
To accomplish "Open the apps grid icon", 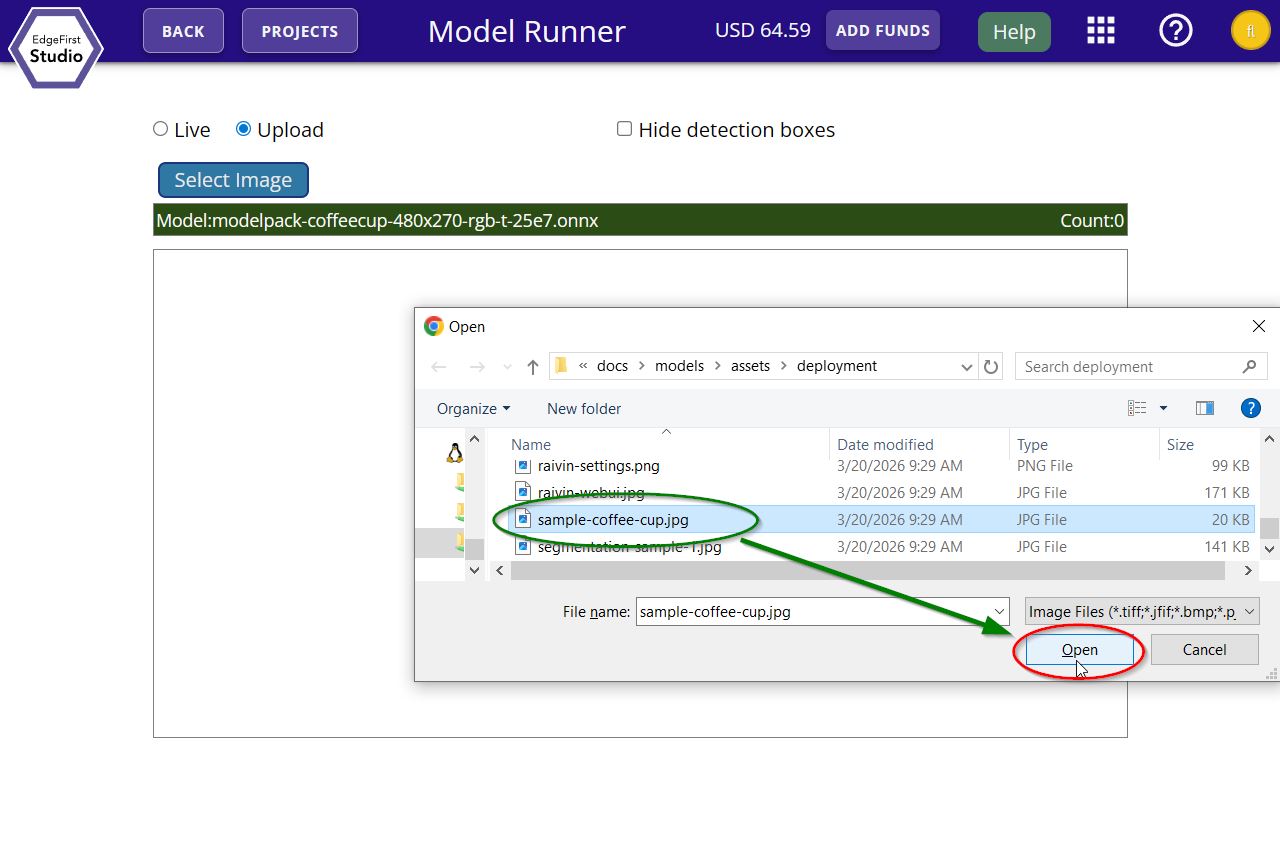I will click(x=1100, y=31).
